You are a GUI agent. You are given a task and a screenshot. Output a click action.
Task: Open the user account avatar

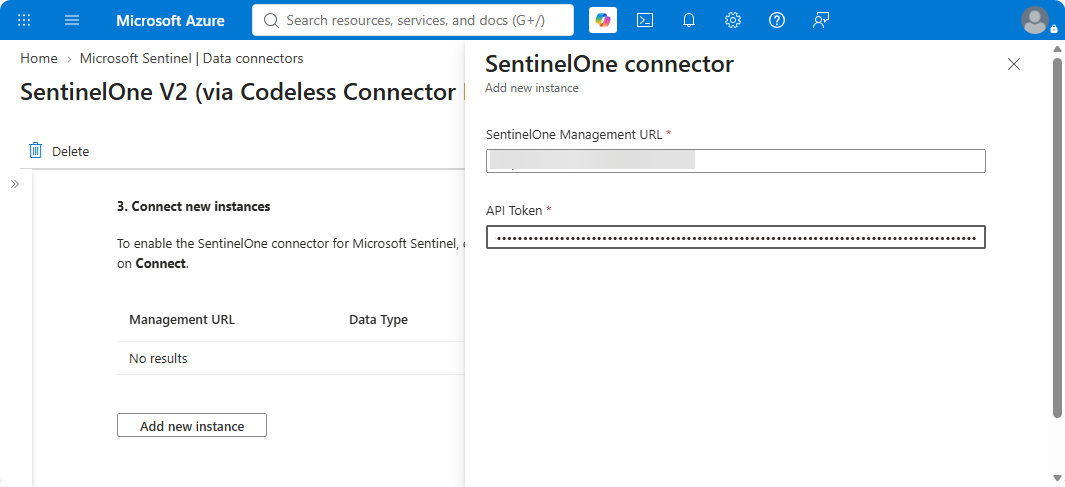pos(1035,20)
